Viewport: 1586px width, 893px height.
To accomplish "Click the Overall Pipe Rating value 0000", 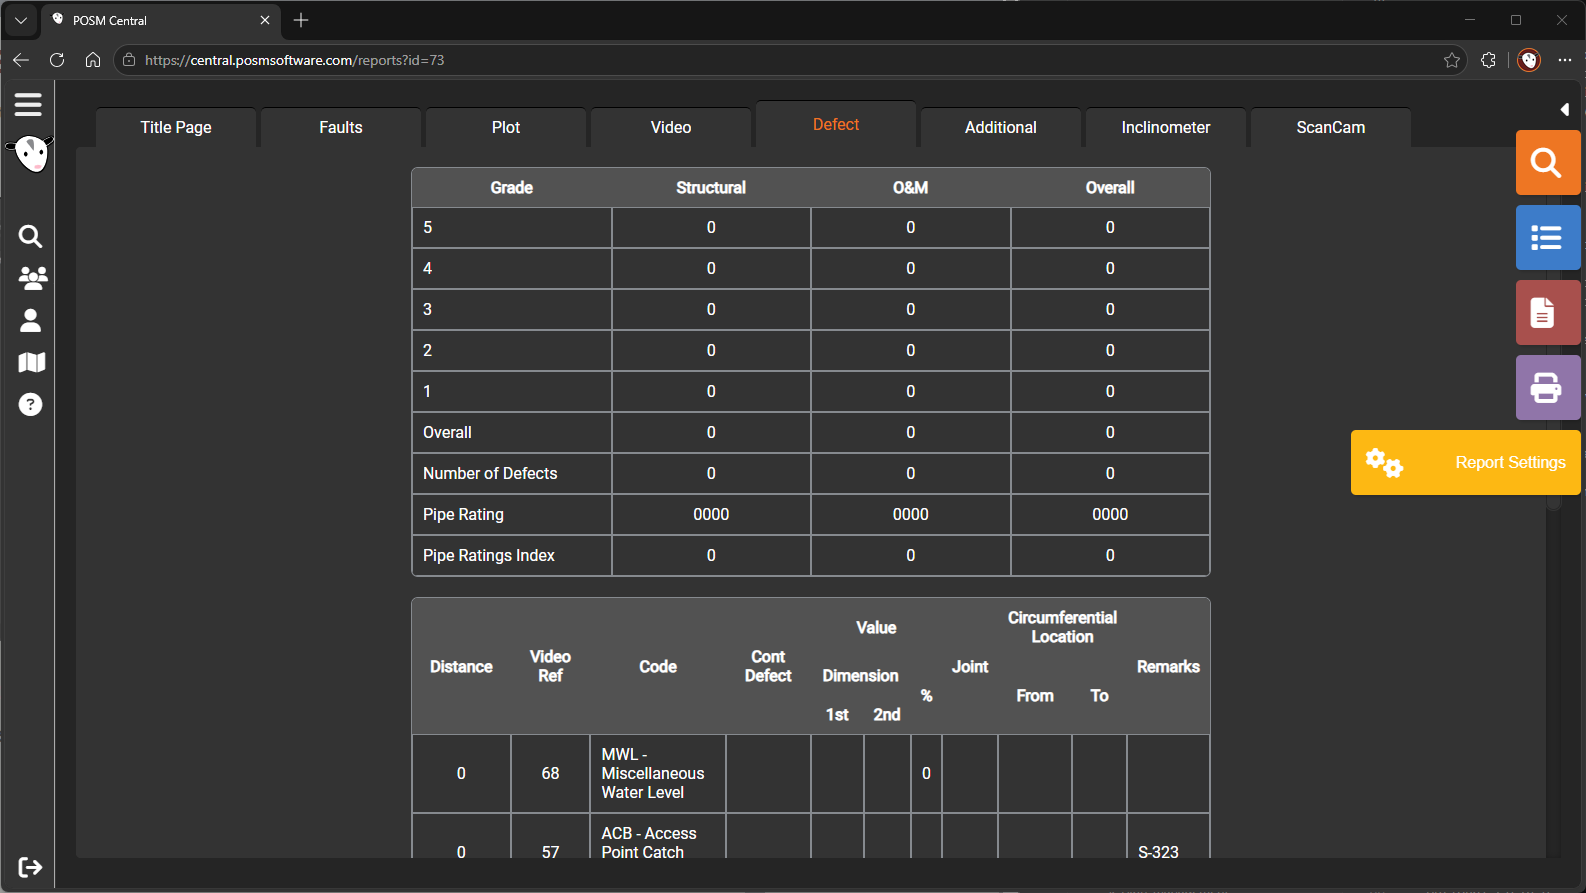I will click(1110, 514).
